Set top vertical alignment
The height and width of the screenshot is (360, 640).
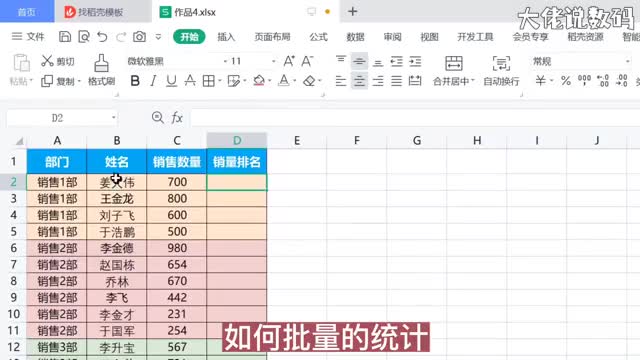341,61
